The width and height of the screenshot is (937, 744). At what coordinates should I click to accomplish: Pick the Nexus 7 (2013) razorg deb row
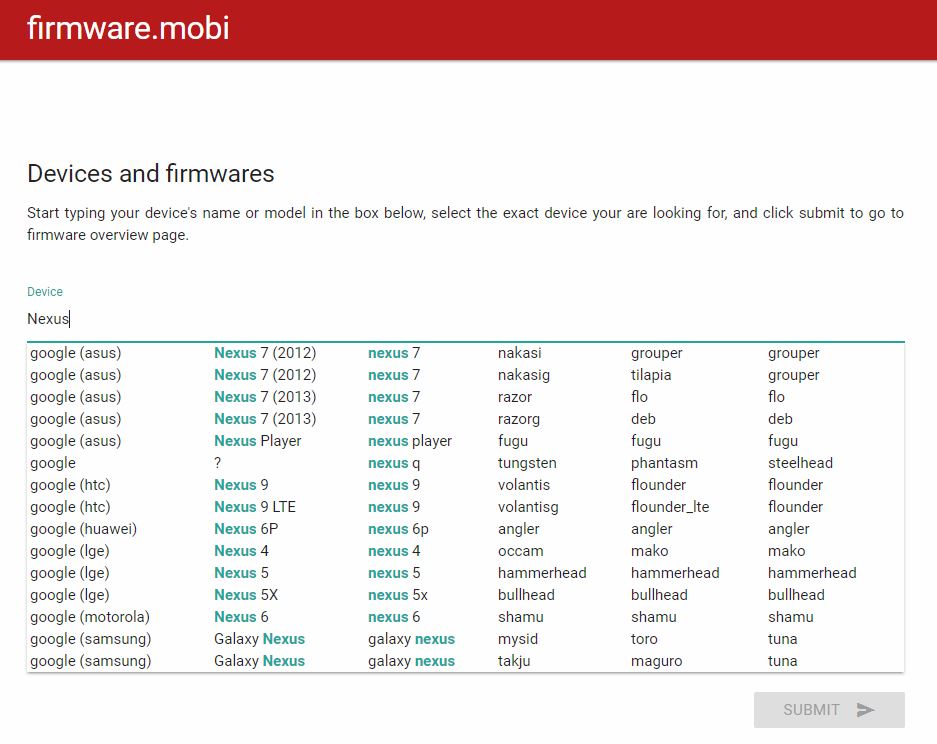pyautogui.click(x=466, y=420)
